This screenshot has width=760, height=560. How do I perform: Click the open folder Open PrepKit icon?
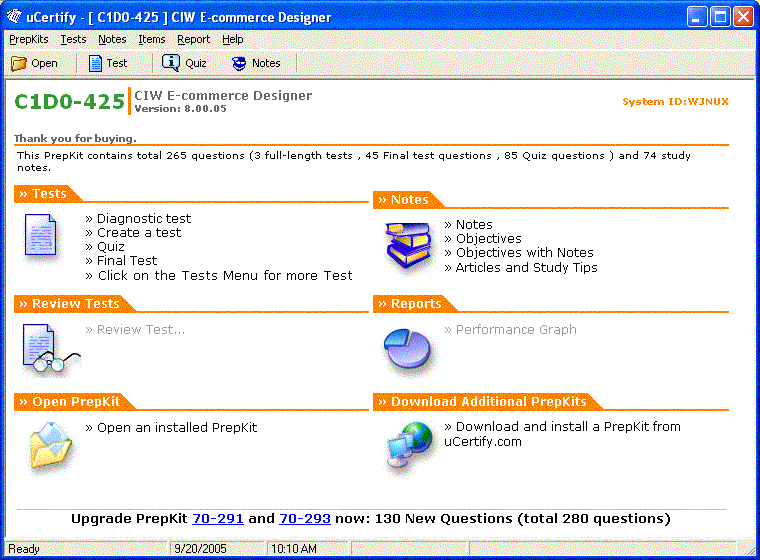[x=51, y=445]
